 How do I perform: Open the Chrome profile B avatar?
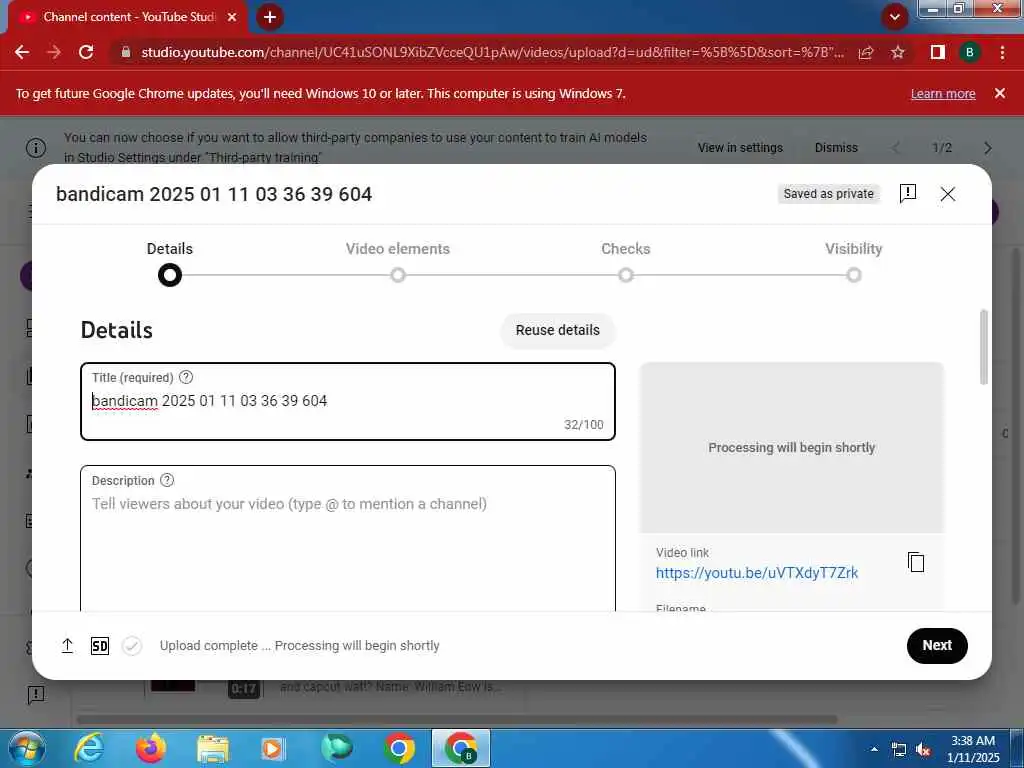pyautogui.click(x=970, y=52)
